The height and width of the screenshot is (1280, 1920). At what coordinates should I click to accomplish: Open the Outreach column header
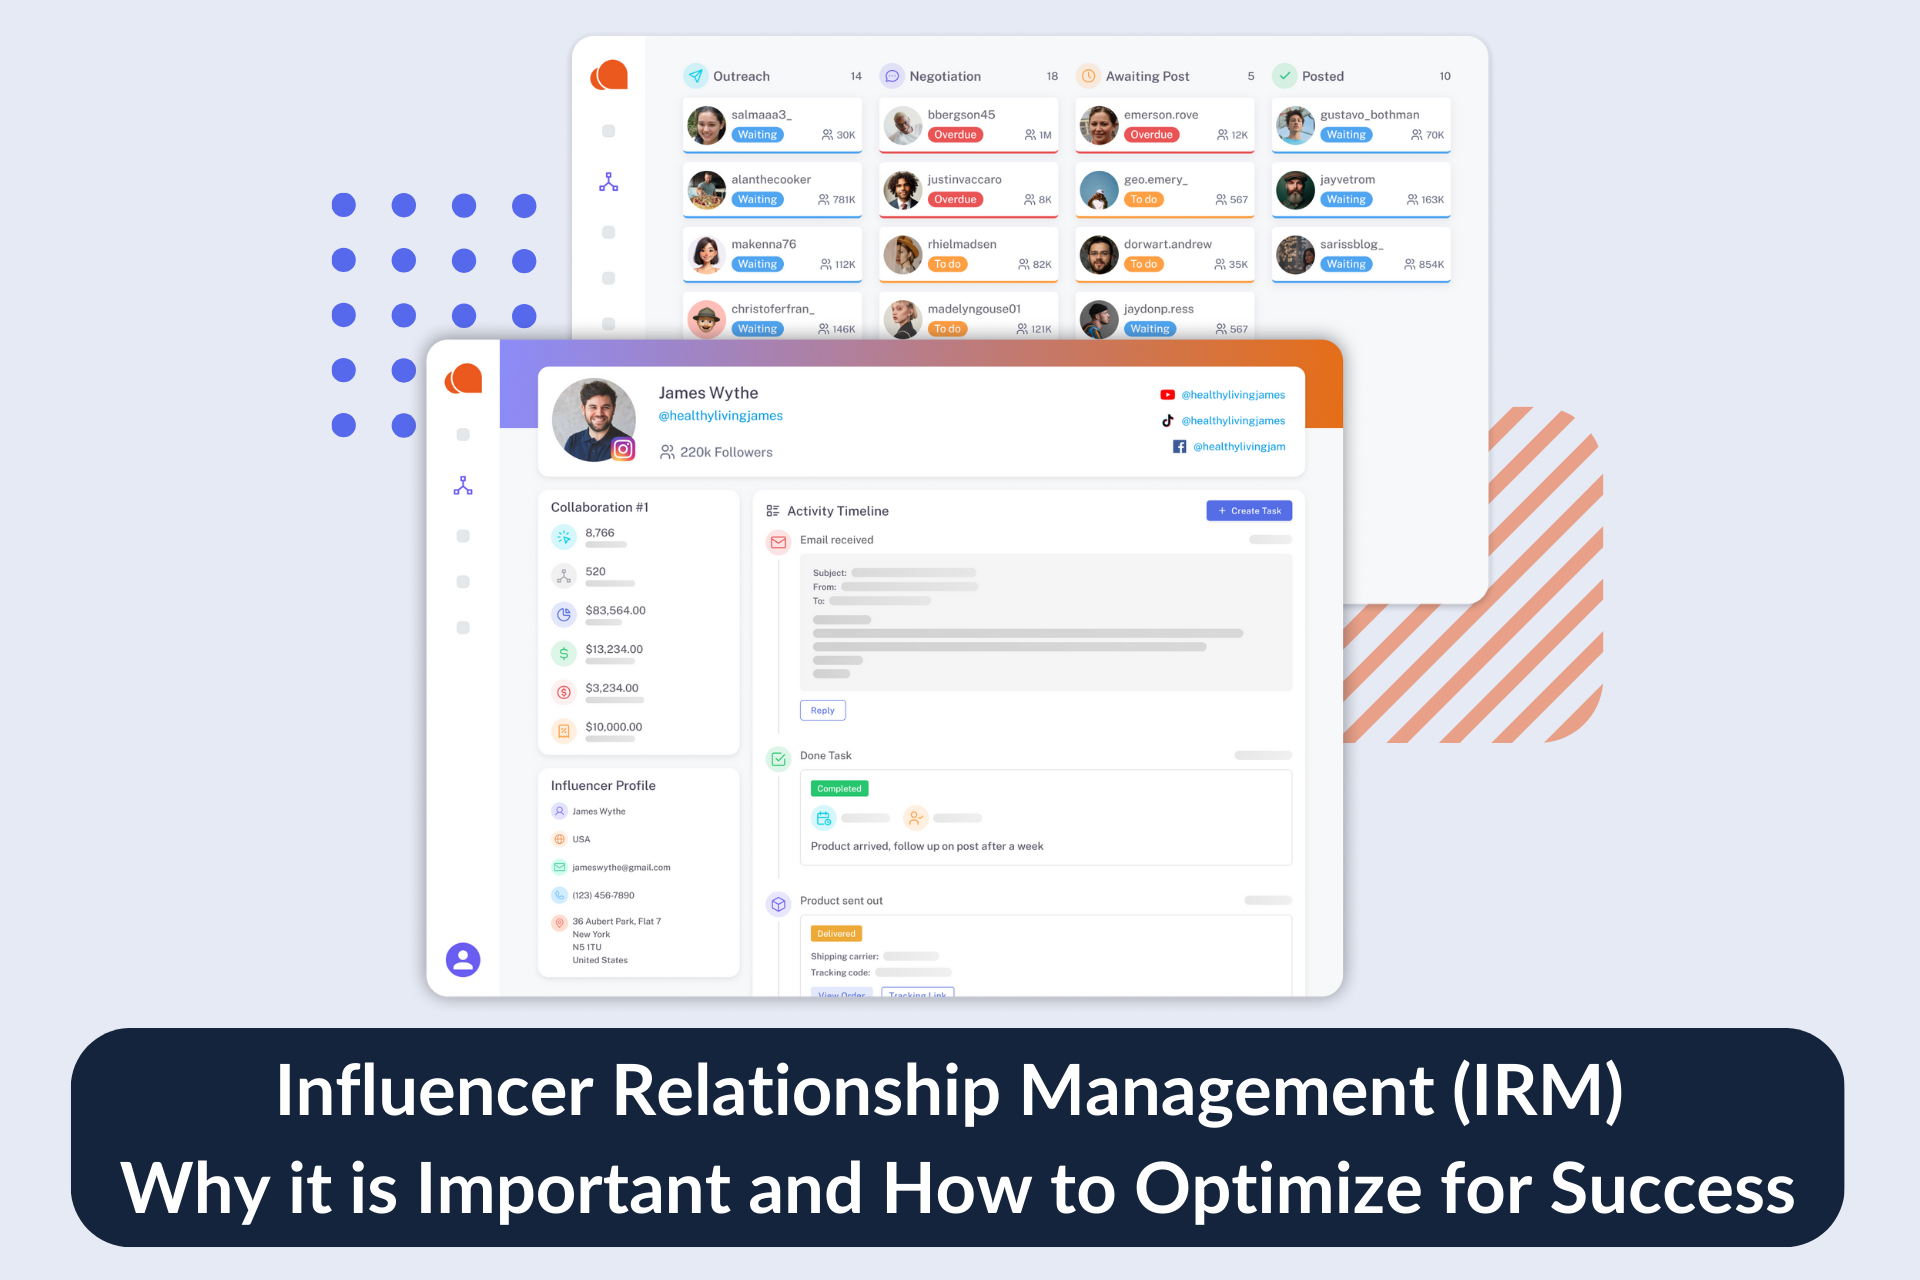click(741, 76)
